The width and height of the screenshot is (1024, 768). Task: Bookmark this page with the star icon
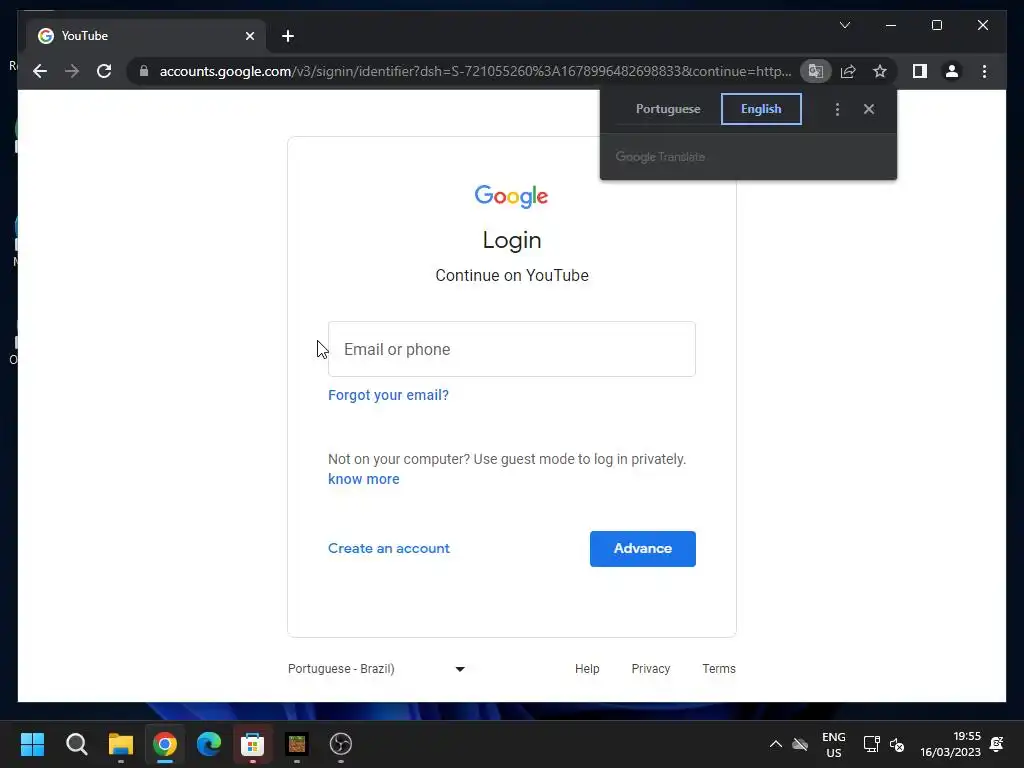point(880,71)
